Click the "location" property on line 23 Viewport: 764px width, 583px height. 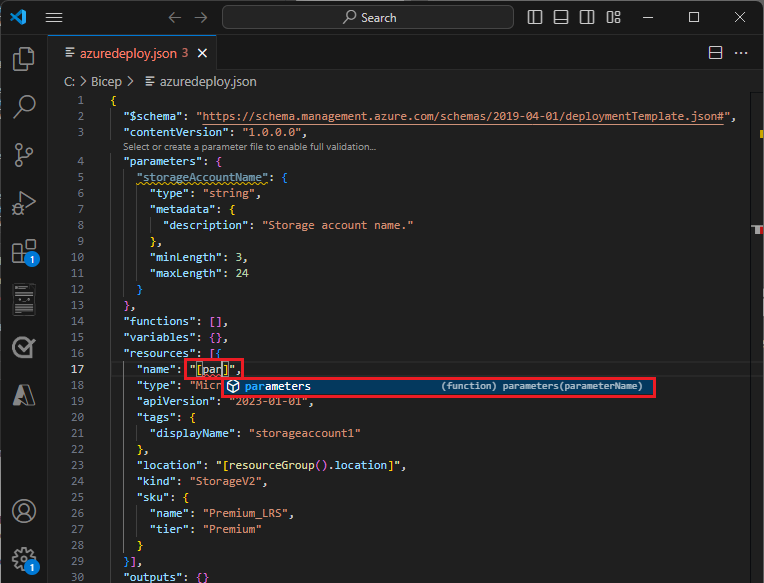point(169,465)
